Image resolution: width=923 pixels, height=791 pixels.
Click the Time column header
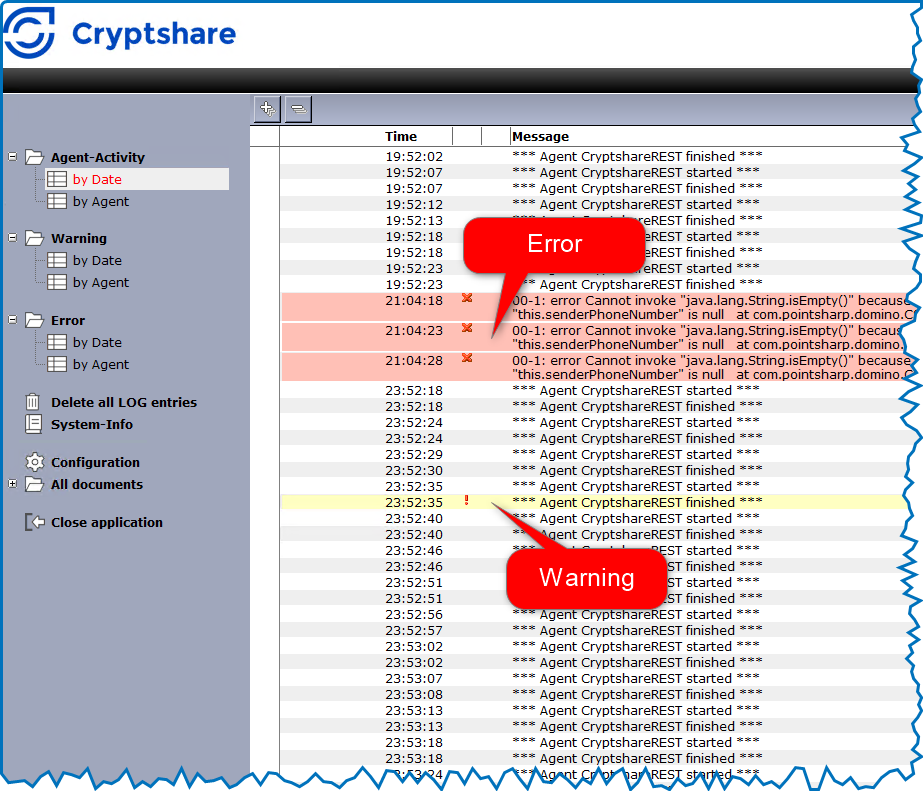click(x=401, y=136)
